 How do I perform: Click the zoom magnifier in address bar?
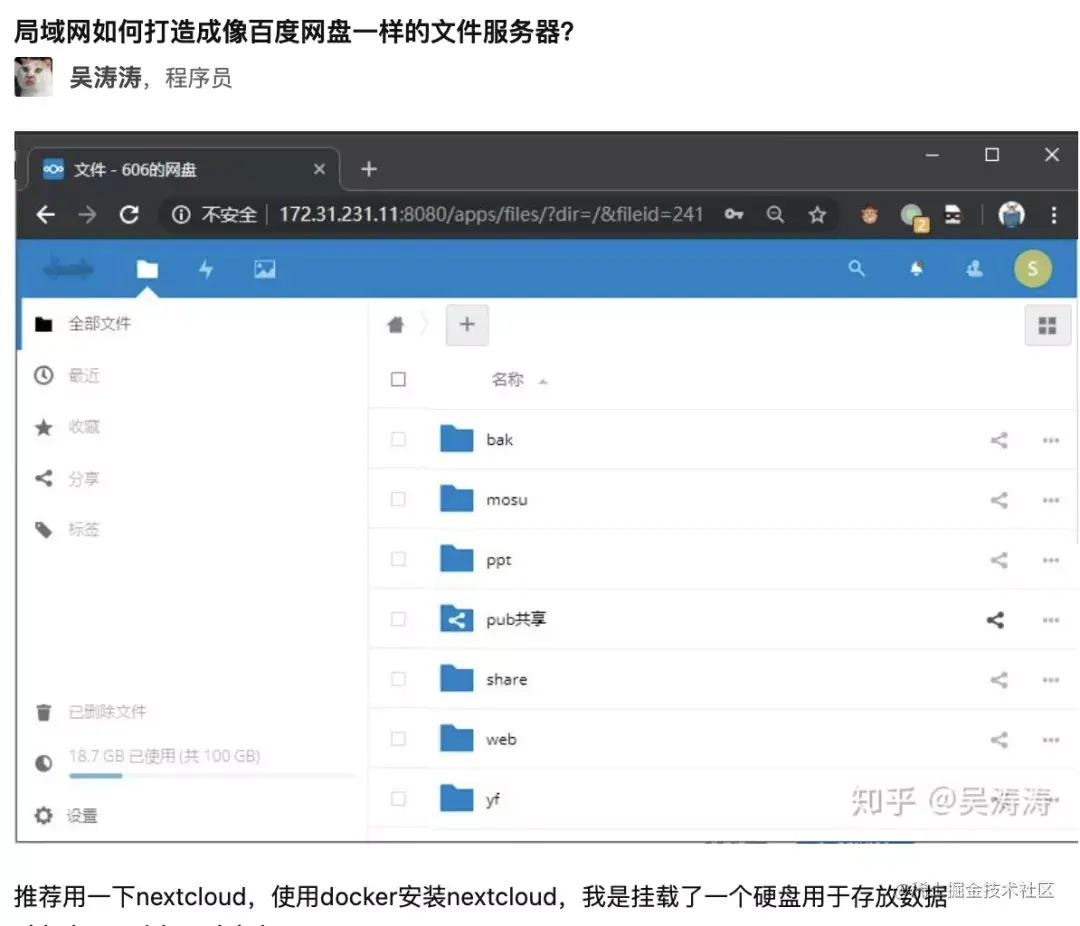coord(776,214)
